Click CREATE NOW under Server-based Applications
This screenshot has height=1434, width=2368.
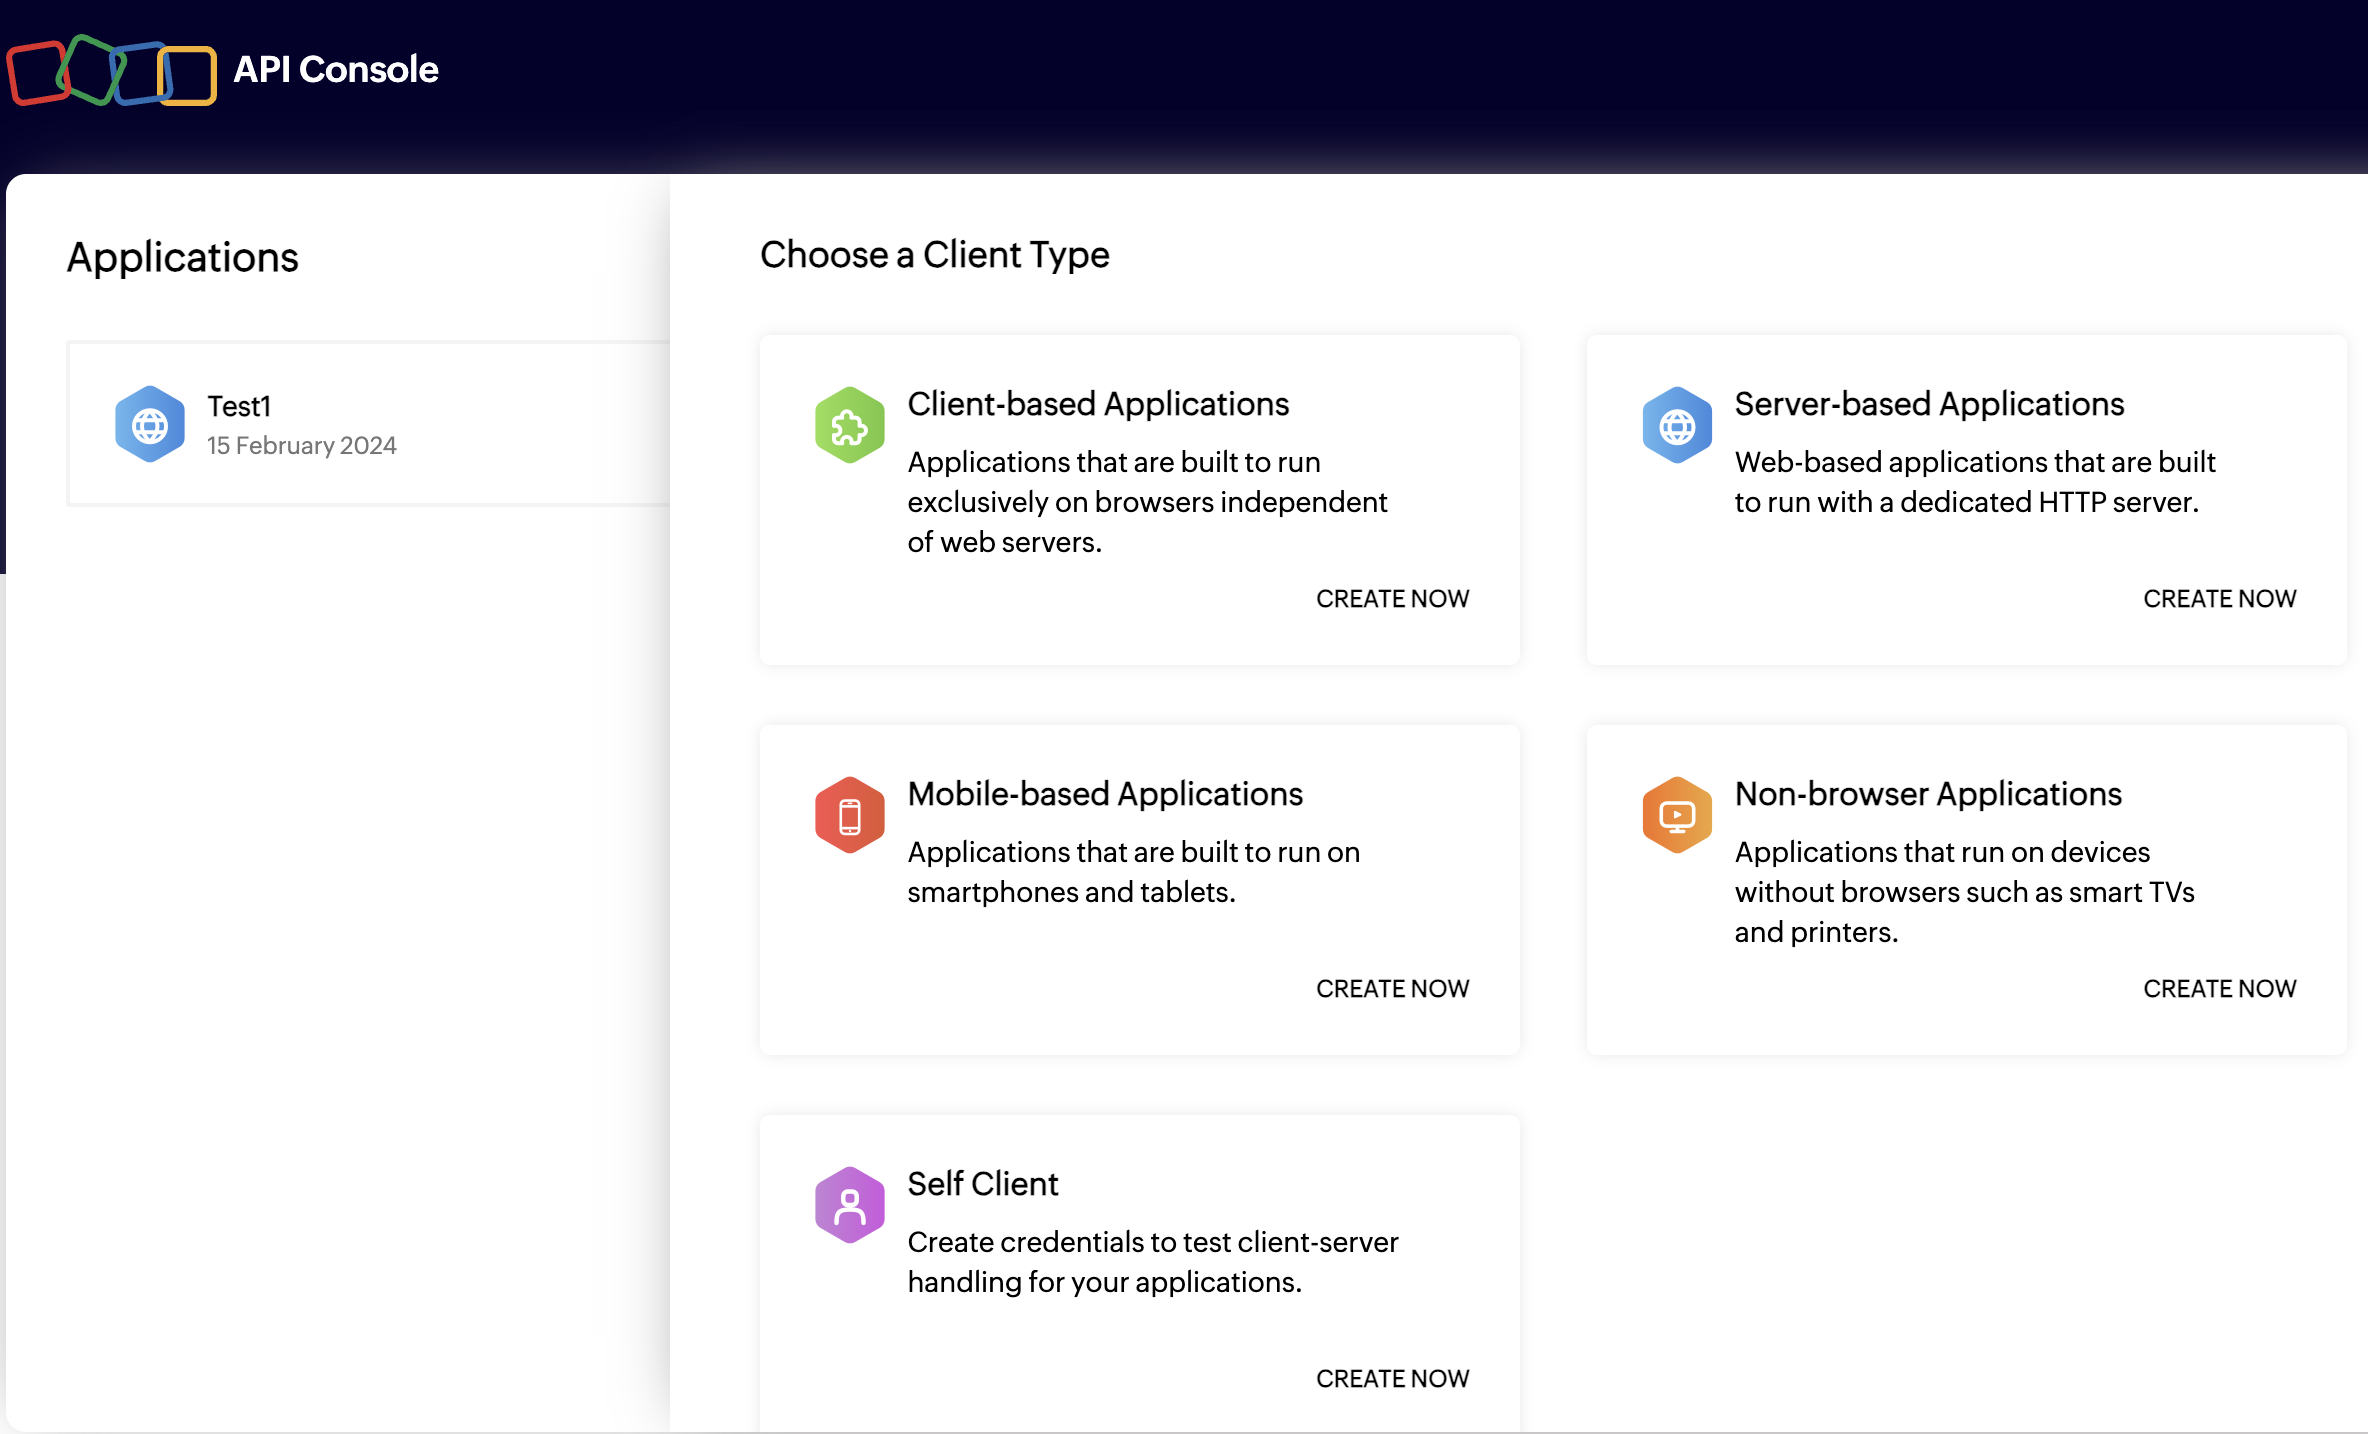tap(2220, 598)
